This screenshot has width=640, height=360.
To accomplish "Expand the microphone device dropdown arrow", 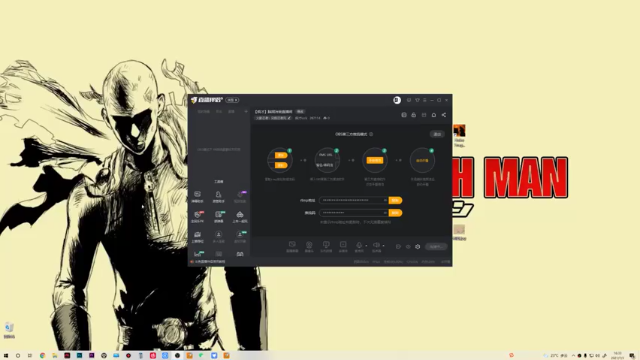I will pyautogui.click(x=366, y=246).
